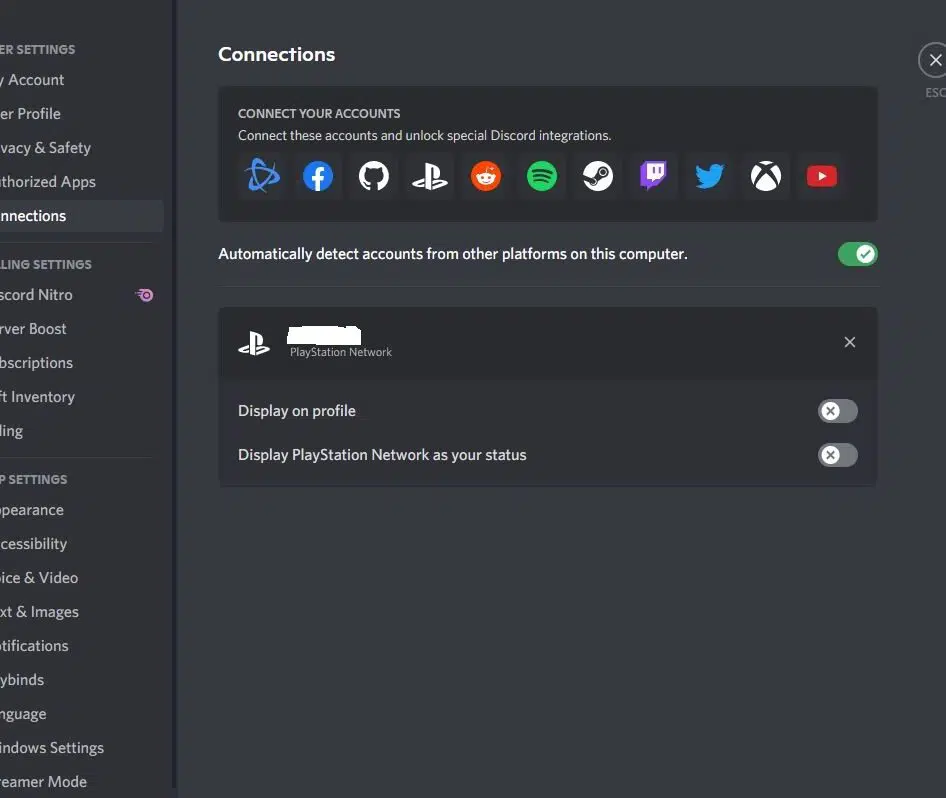Go to Privacy & Safety
Image resolution: width=946 pixels, height=798 pixels.
tap(79, 148)
